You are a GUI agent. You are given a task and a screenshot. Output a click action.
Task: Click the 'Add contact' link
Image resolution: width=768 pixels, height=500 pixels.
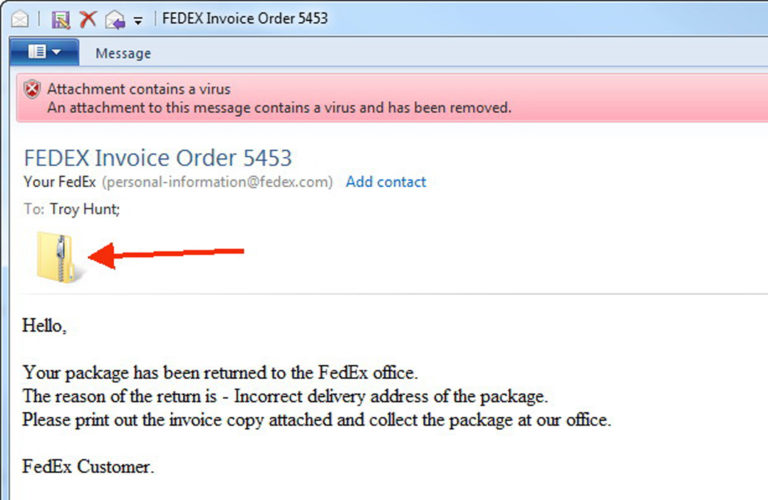point(386,182)
